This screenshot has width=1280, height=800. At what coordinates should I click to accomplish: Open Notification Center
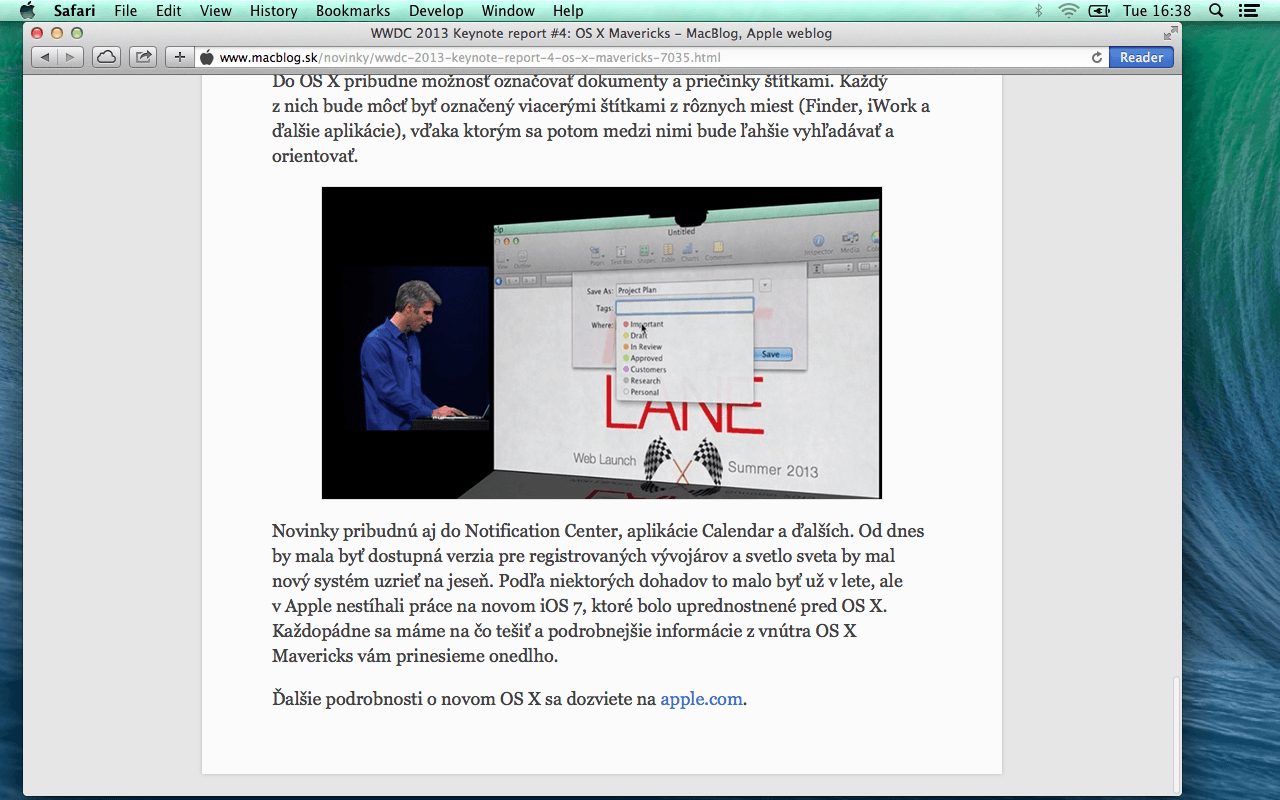click(x=1247, y=11)
